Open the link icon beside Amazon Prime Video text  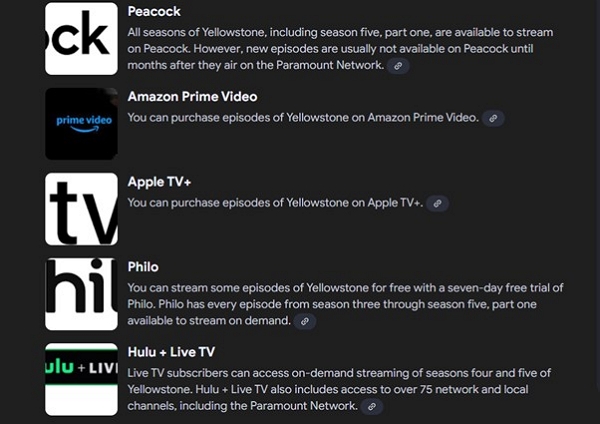pyautogui.click(x=493, y=118)
